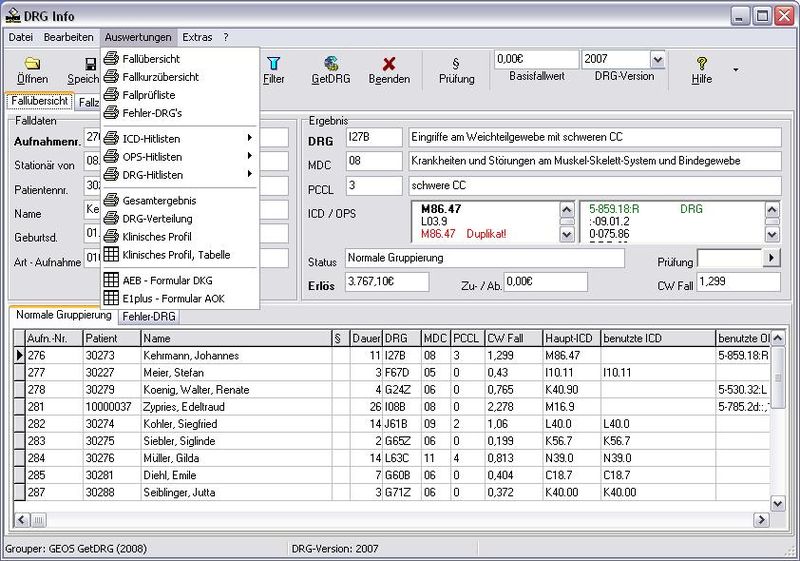
Task: Click the DRG column header
Action: (x=396, y=338)
